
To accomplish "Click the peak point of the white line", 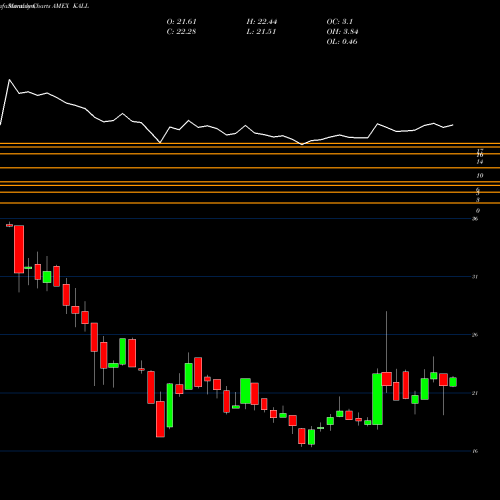I will [9, 80].
